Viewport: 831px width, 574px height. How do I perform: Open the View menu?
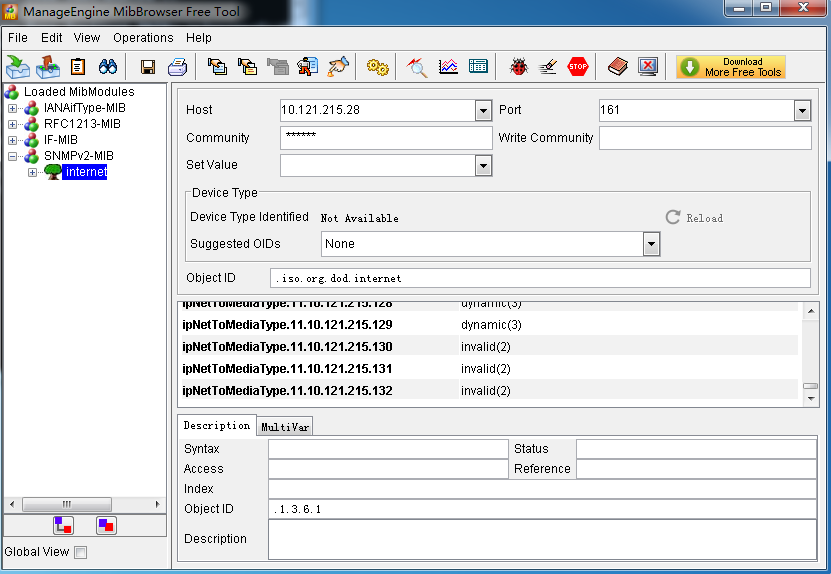[x=87, y=38]
